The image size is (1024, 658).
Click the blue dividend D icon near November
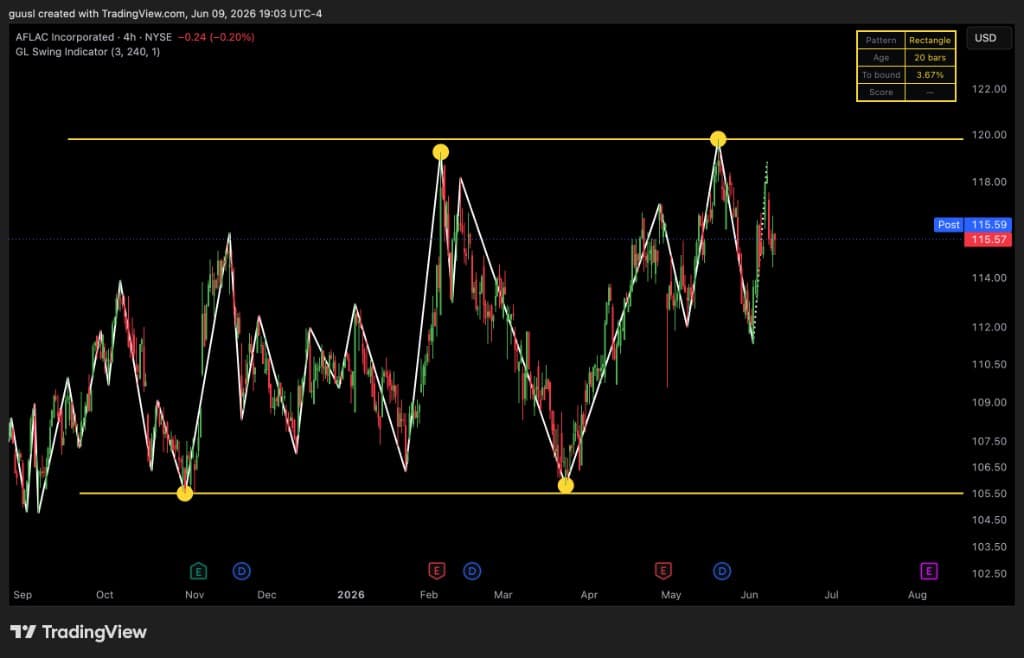242,572
